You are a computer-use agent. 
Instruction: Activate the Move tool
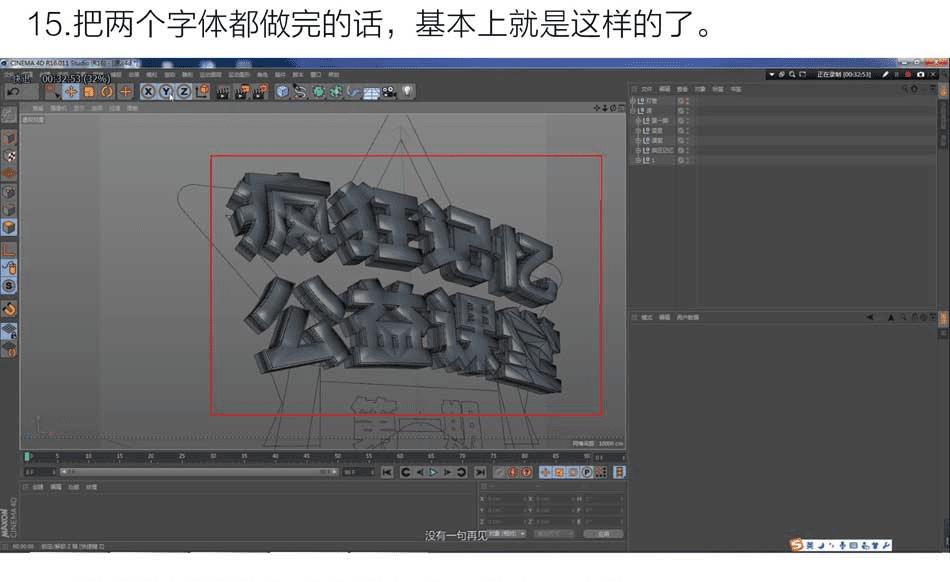click(71, 91)
